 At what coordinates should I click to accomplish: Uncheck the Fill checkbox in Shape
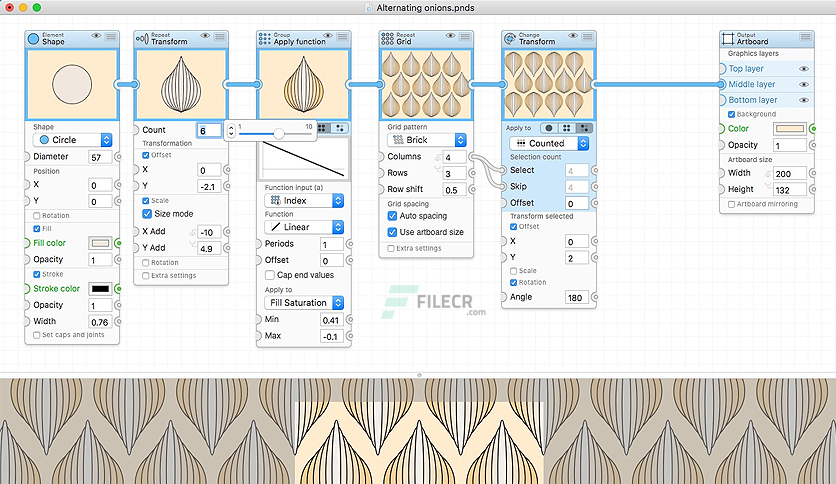pyautogui.click(x=37, y=229)
